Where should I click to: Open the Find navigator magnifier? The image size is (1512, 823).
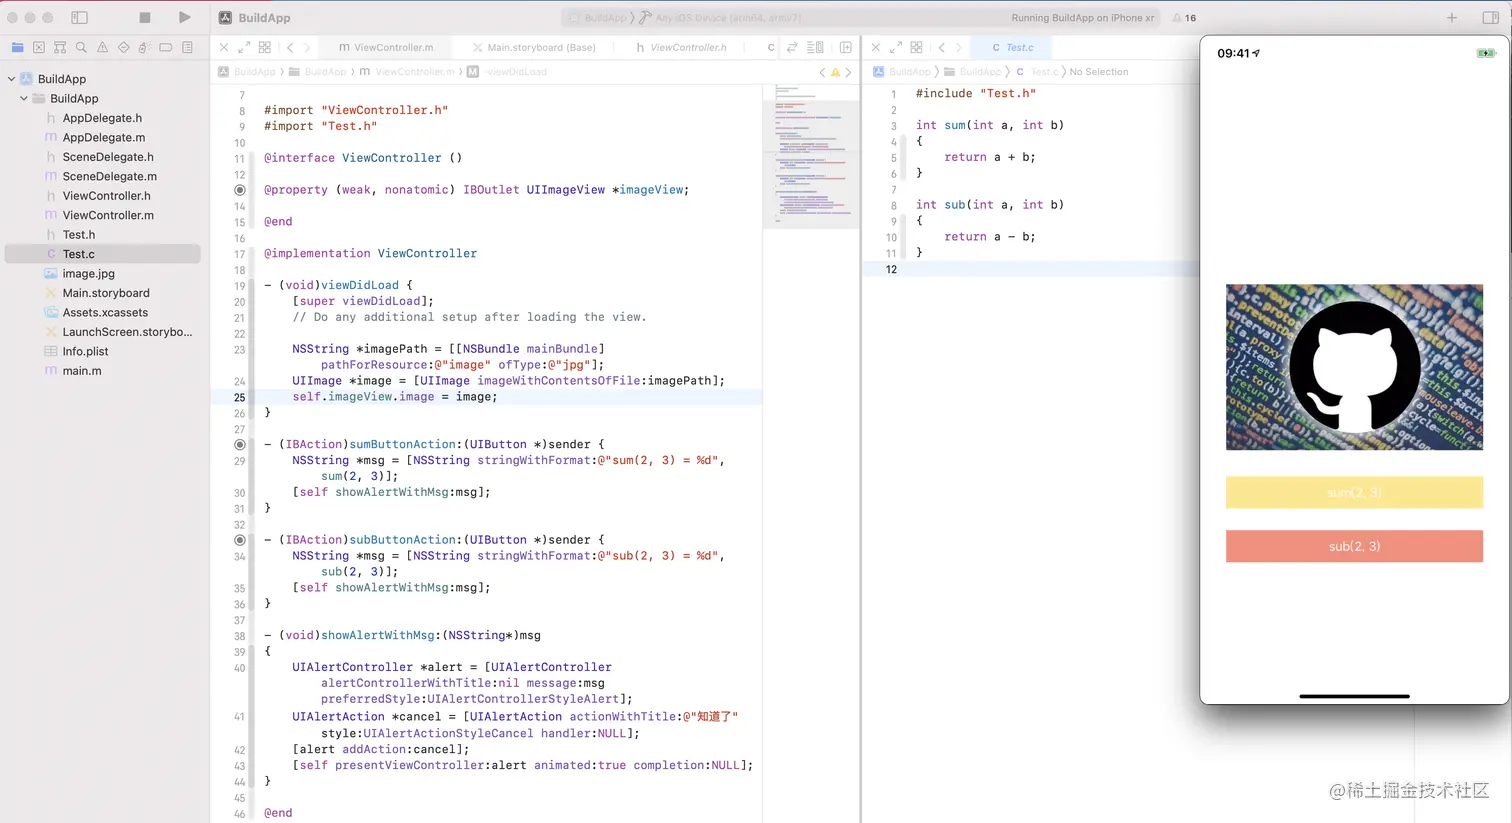[x=81, y=47]
